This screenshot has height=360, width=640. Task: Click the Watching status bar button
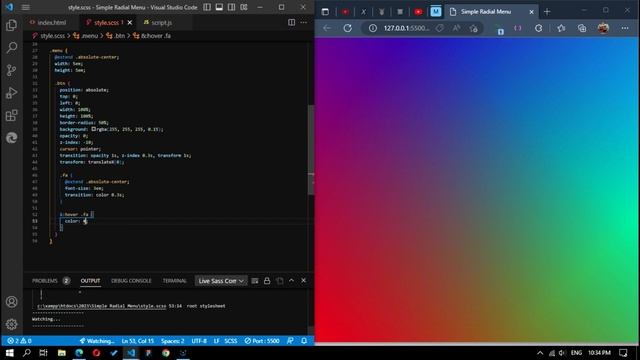tap(97, 340)
